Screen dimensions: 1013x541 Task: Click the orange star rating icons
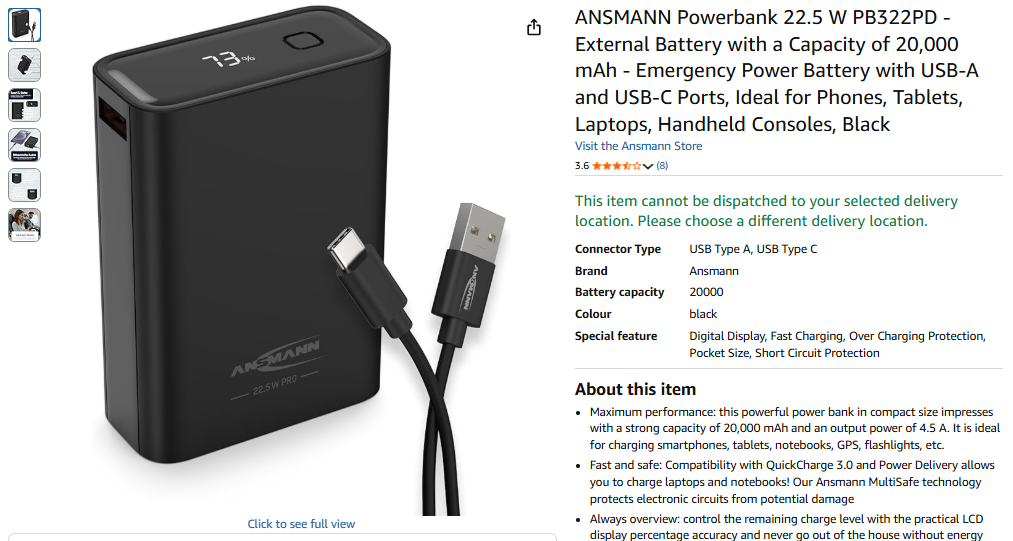(617, 166)
